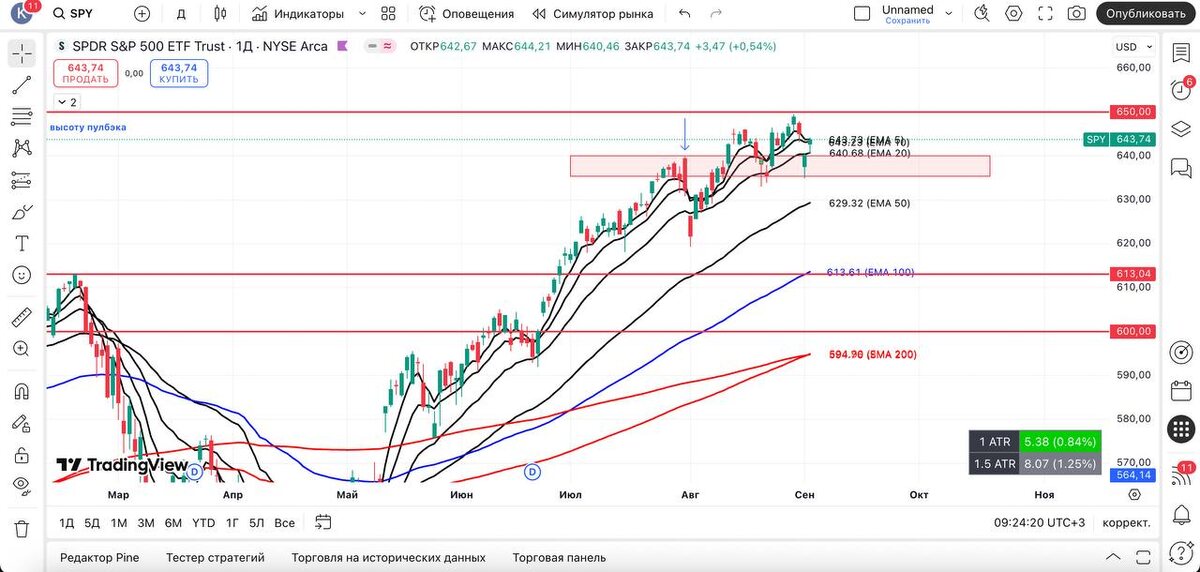Viewport: 1200px width, 572px height.
Task: Start Симулятор рынка replay mode
Action: pos(593,14)
